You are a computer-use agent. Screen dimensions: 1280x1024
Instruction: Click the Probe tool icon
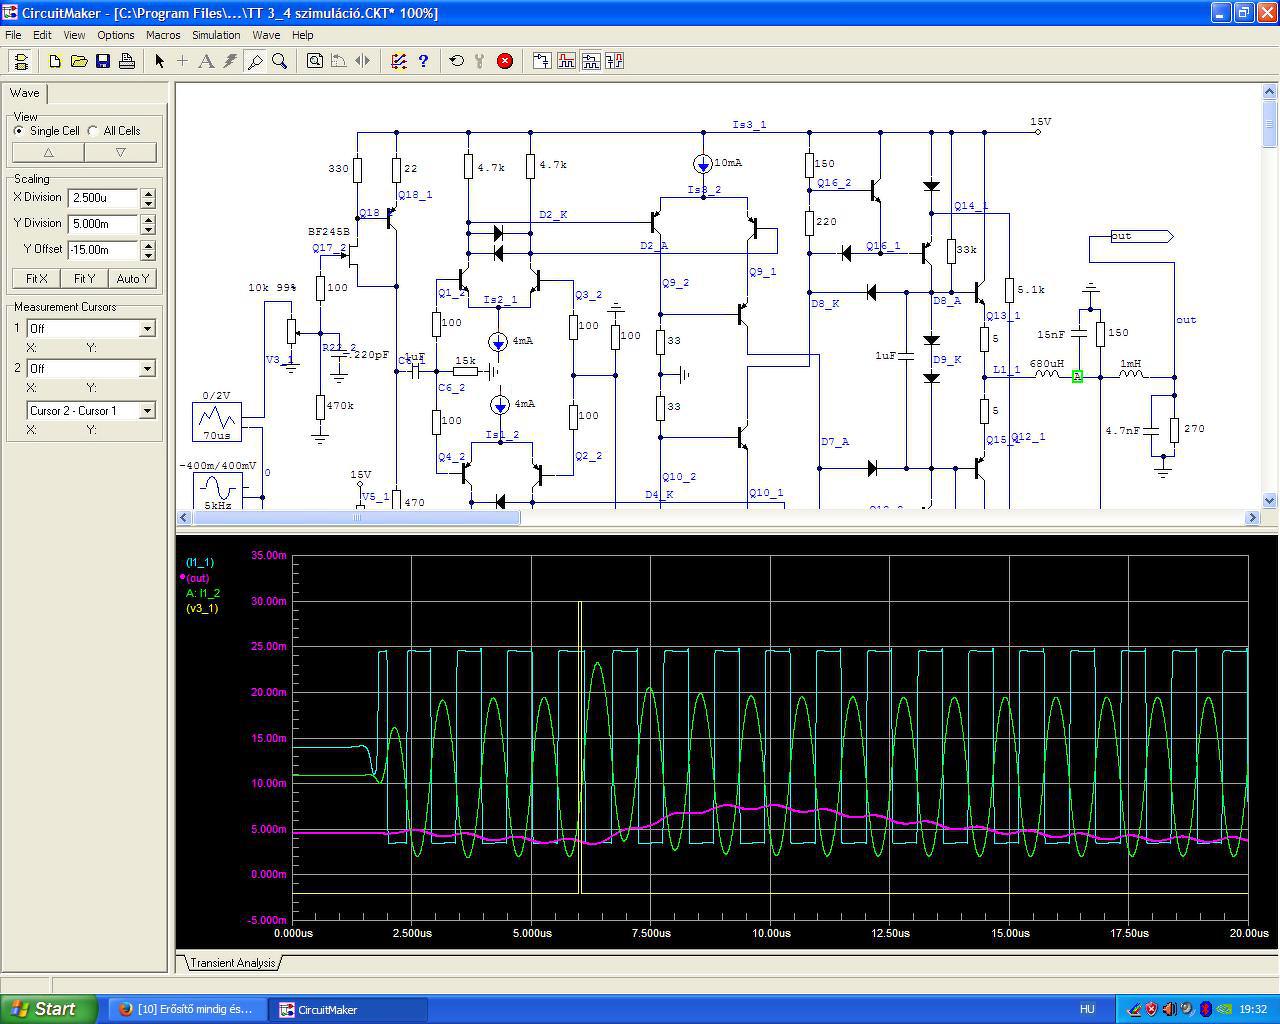(255, 61)
